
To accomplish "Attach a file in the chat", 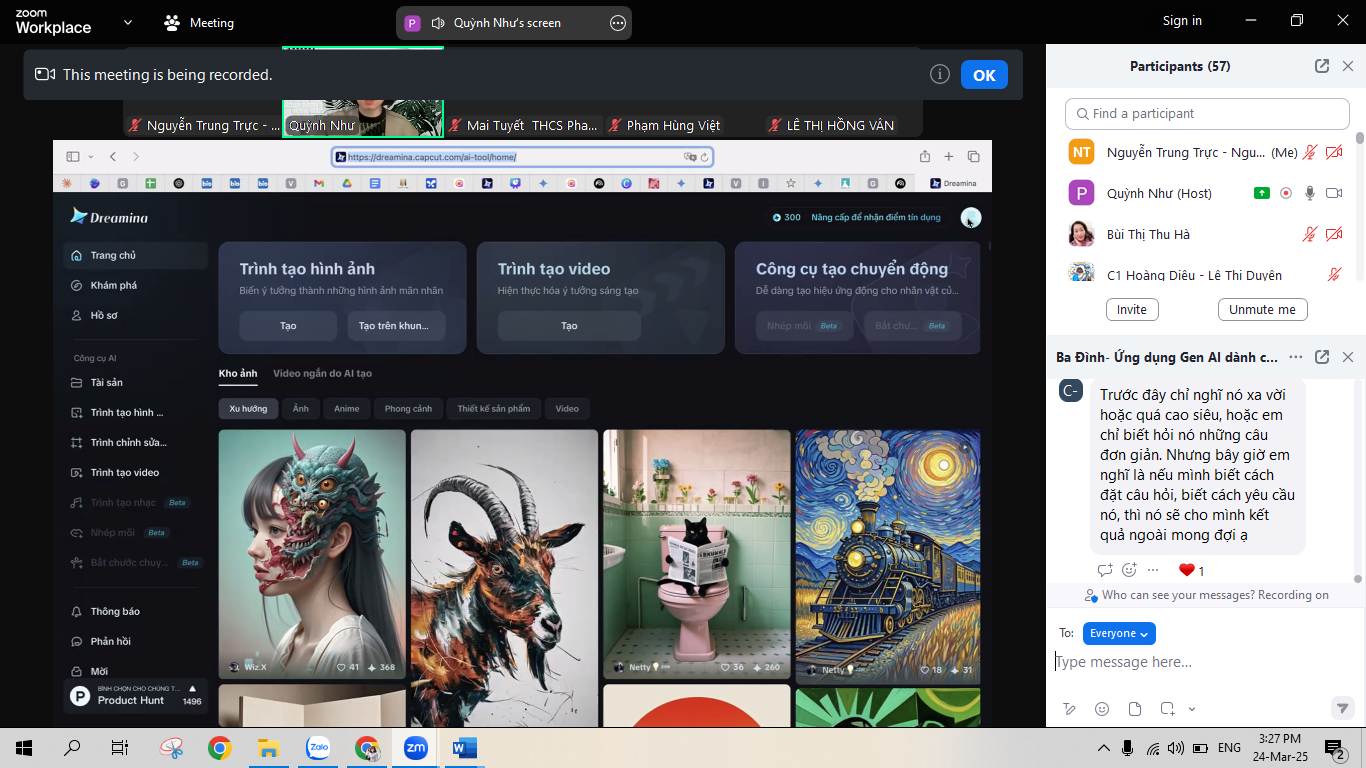I will pos(1135,709).
